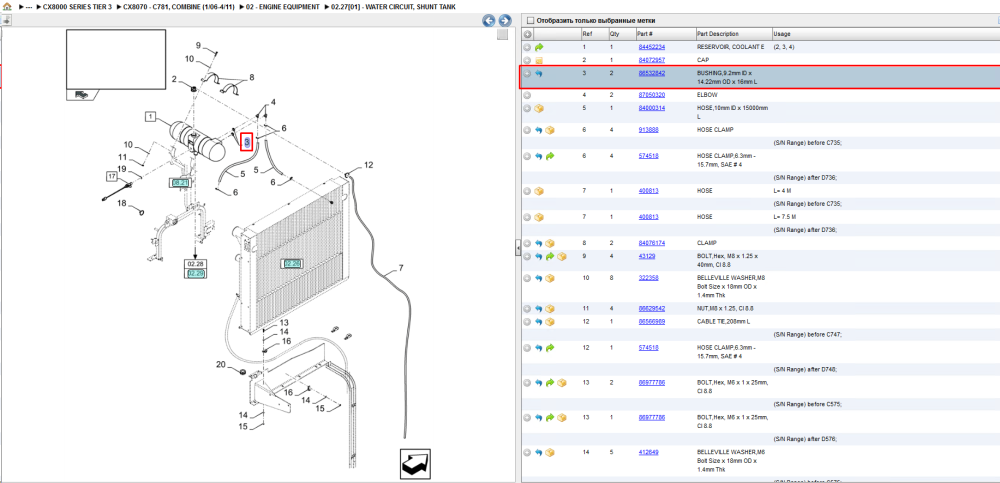The width and height of the screenshot is (1000, 483).
Task: Follow the 08.21 reference link in diagram
Action: pyautogui.click(x=180, y=182)
